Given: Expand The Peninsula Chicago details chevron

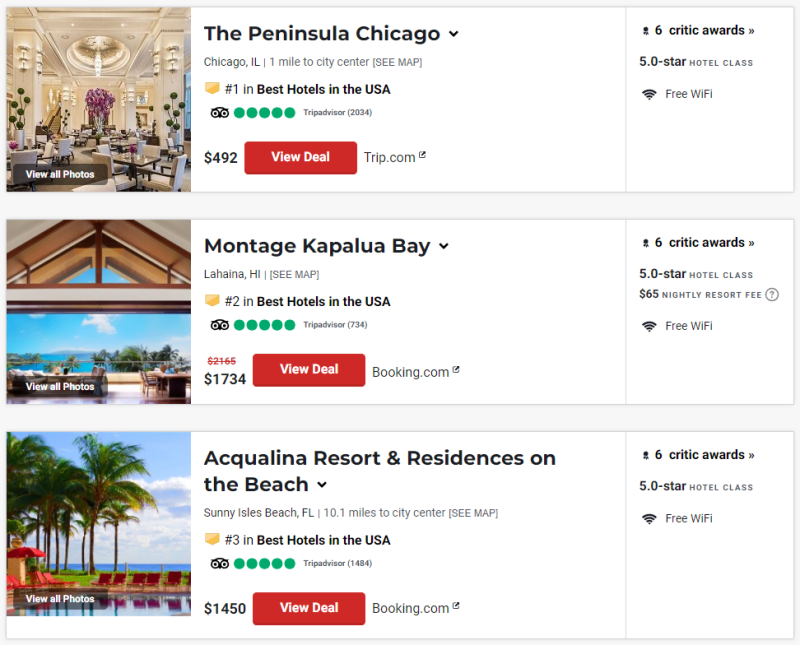Looking at the screenshot, I should (x=453, y=34).
